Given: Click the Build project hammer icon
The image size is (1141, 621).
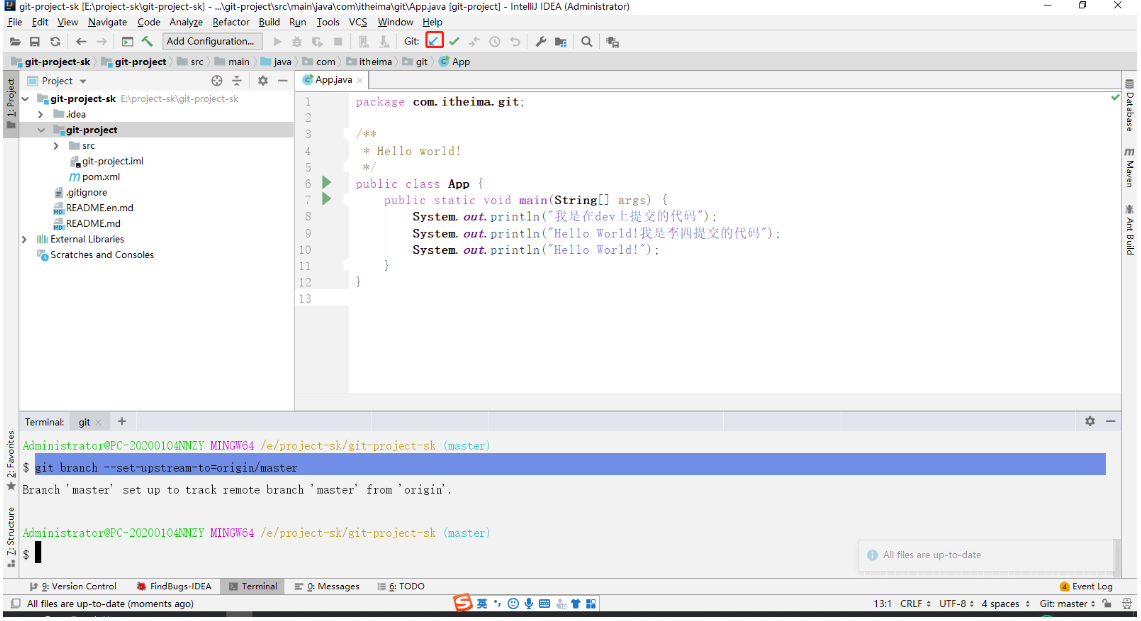Looking at the screenshot, I should [x=147, y=41].
